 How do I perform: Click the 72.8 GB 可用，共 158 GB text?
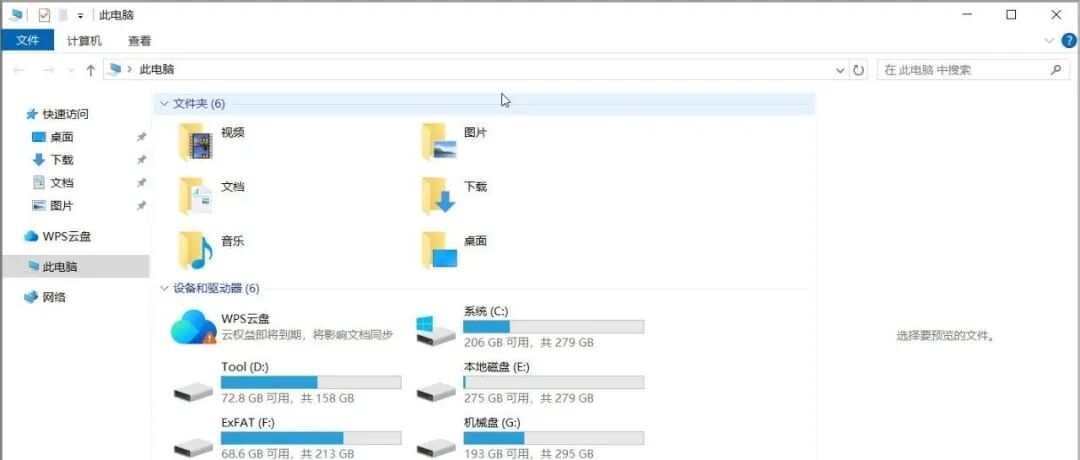288,398
